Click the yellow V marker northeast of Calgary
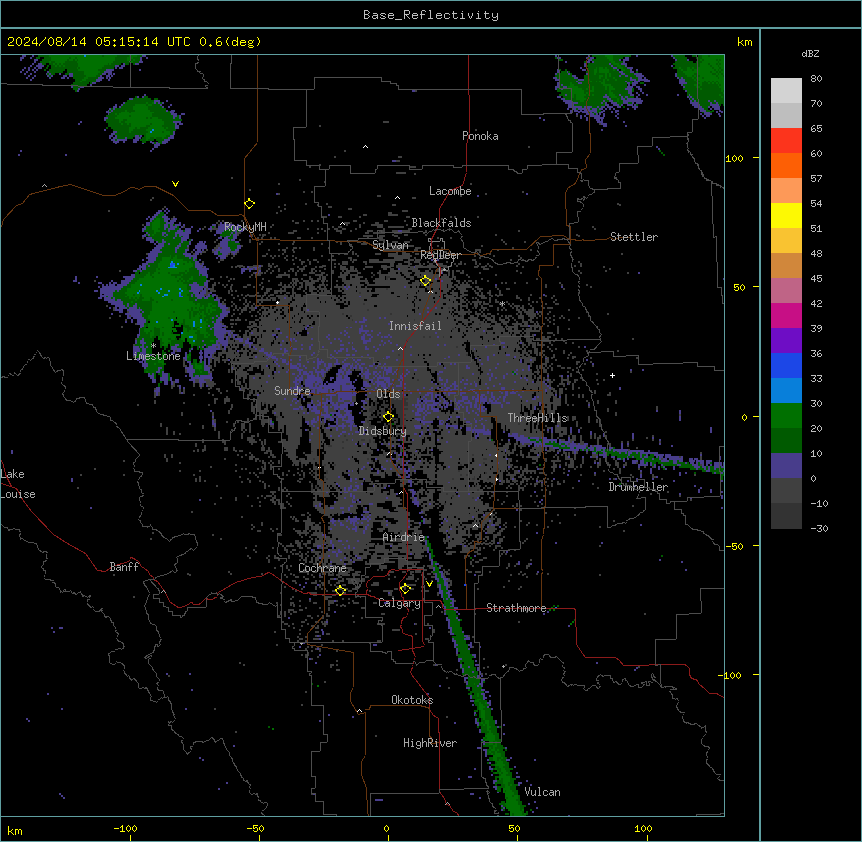The width and height of the screenshot is (862, 842). tap(429, 584)
